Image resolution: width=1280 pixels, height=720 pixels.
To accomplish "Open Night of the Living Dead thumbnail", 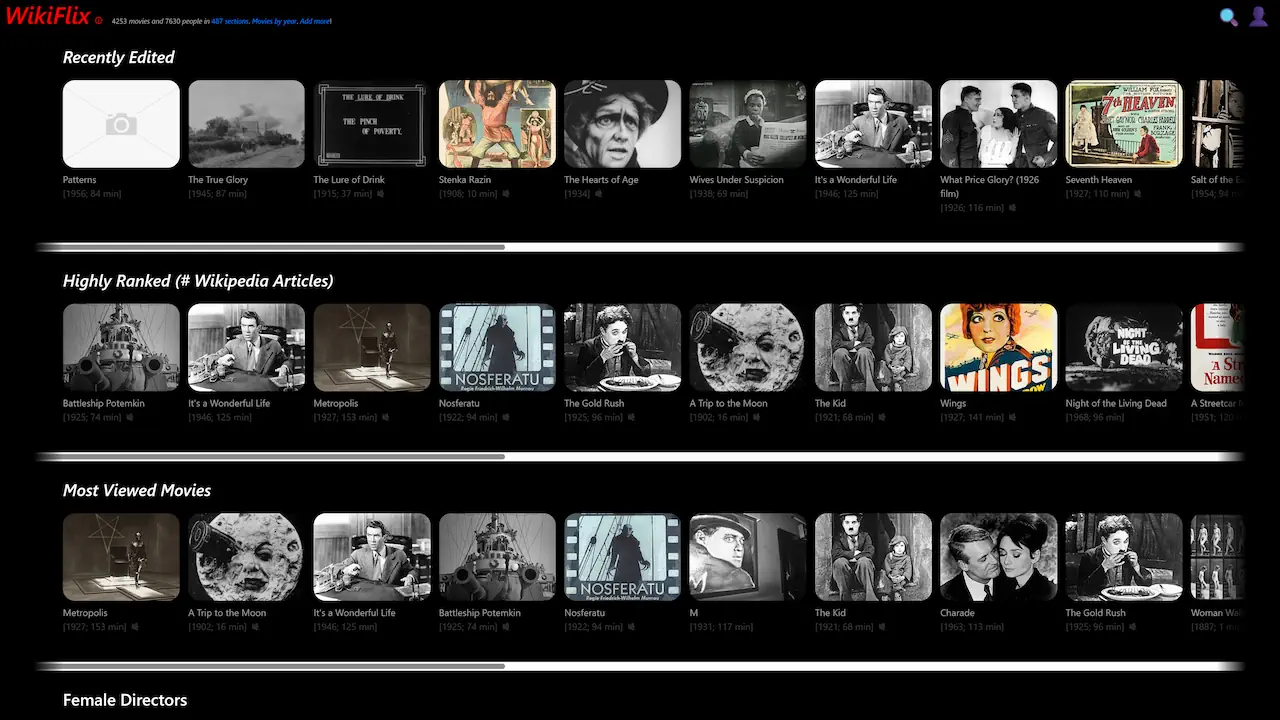I will coord(1122,347).
